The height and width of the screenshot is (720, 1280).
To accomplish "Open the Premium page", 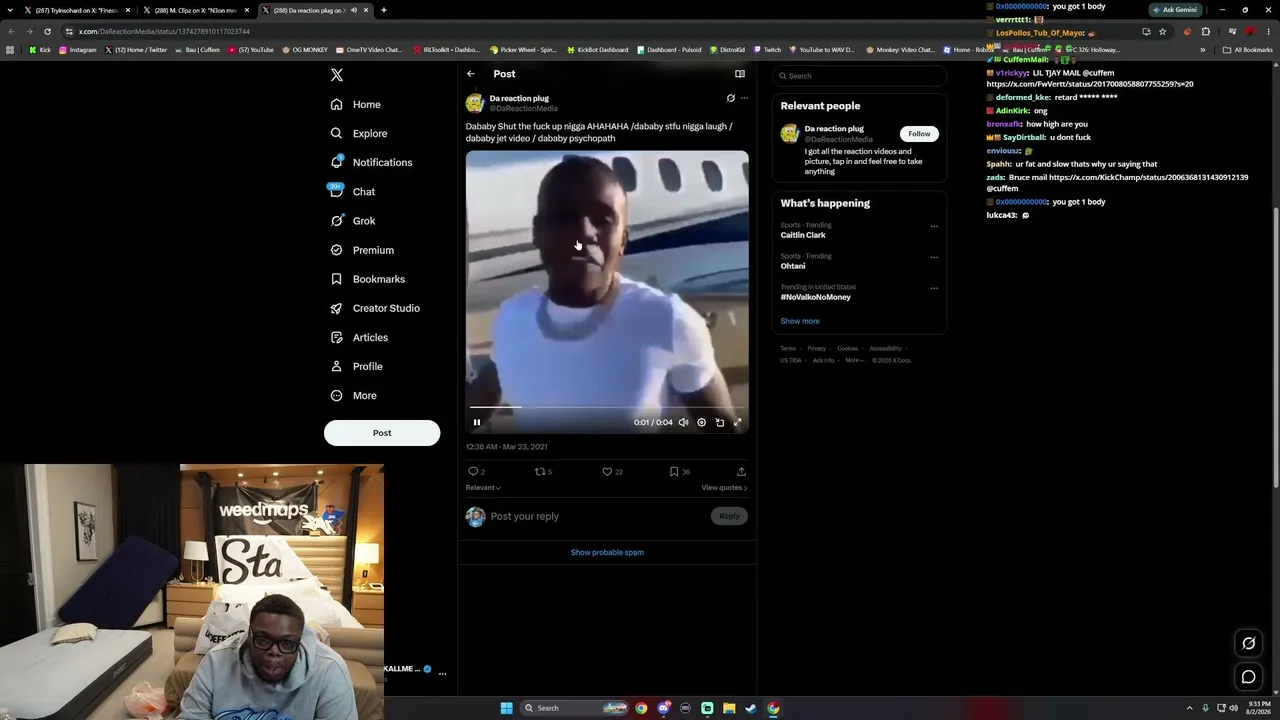I will tap(362, 250).
